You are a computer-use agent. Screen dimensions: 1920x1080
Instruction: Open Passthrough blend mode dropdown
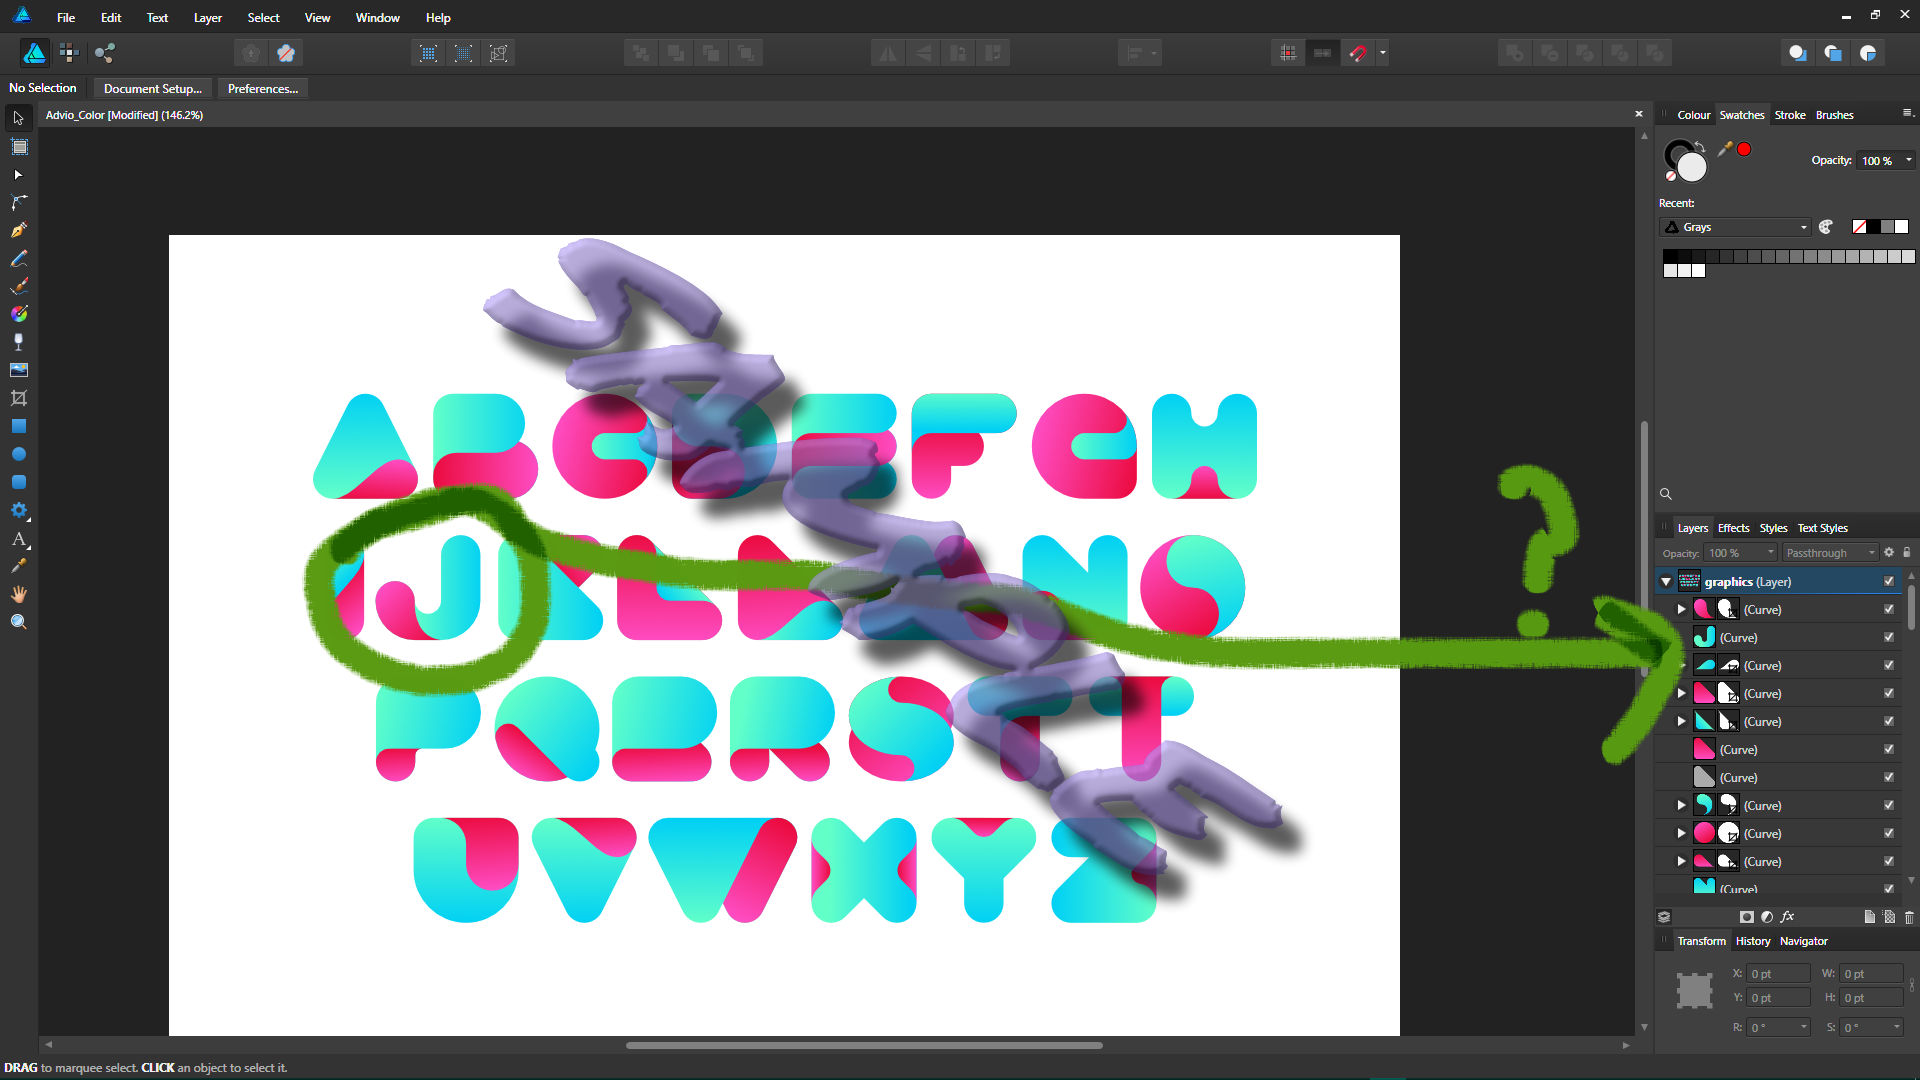(x=1830, y=553)
